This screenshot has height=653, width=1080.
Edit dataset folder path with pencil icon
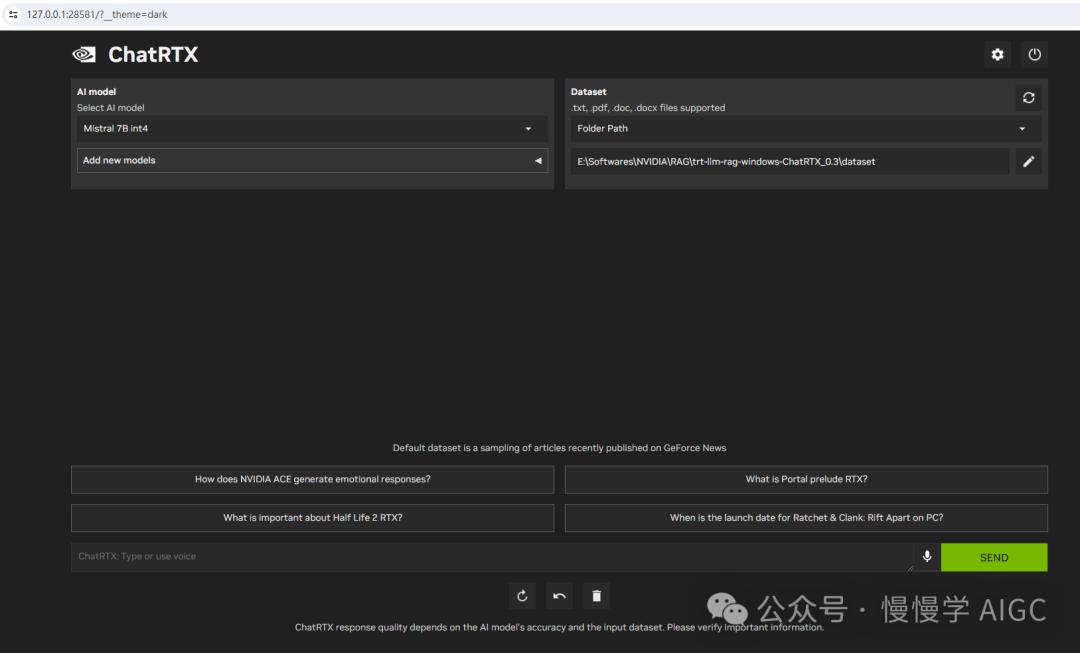click(1028, 161)
